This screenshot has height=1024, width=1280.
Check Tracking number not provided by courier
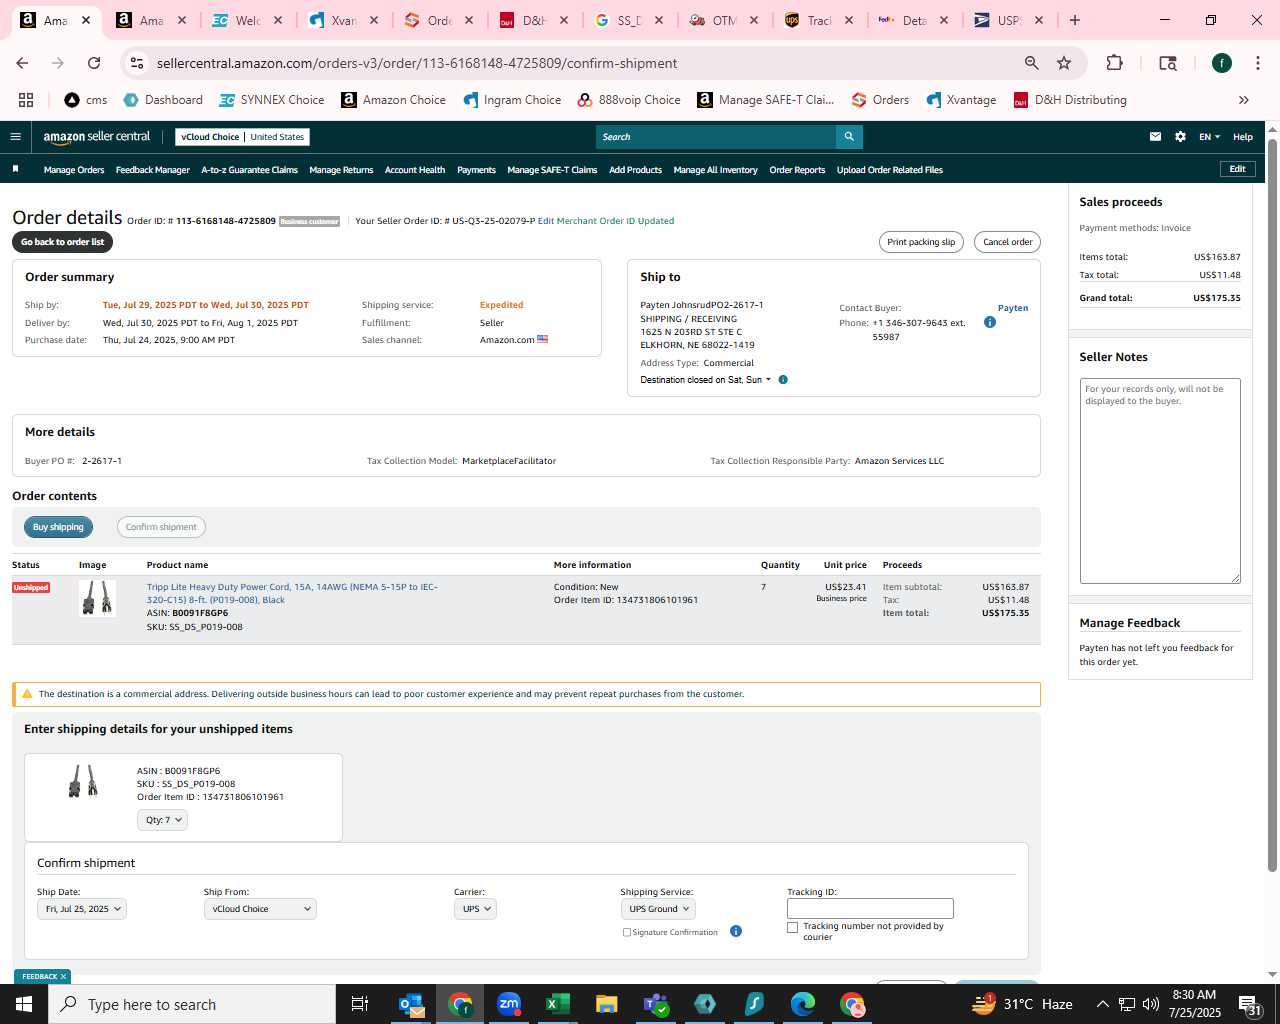pyautogui.click(x=793, y=927)
